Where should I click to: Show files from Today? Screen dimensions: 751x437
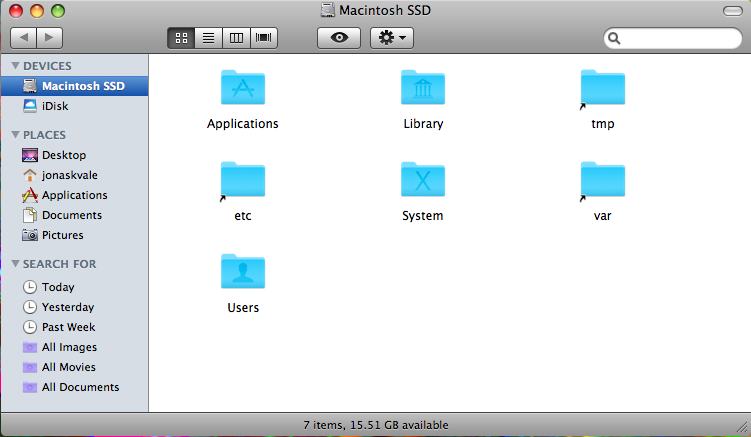75,287
